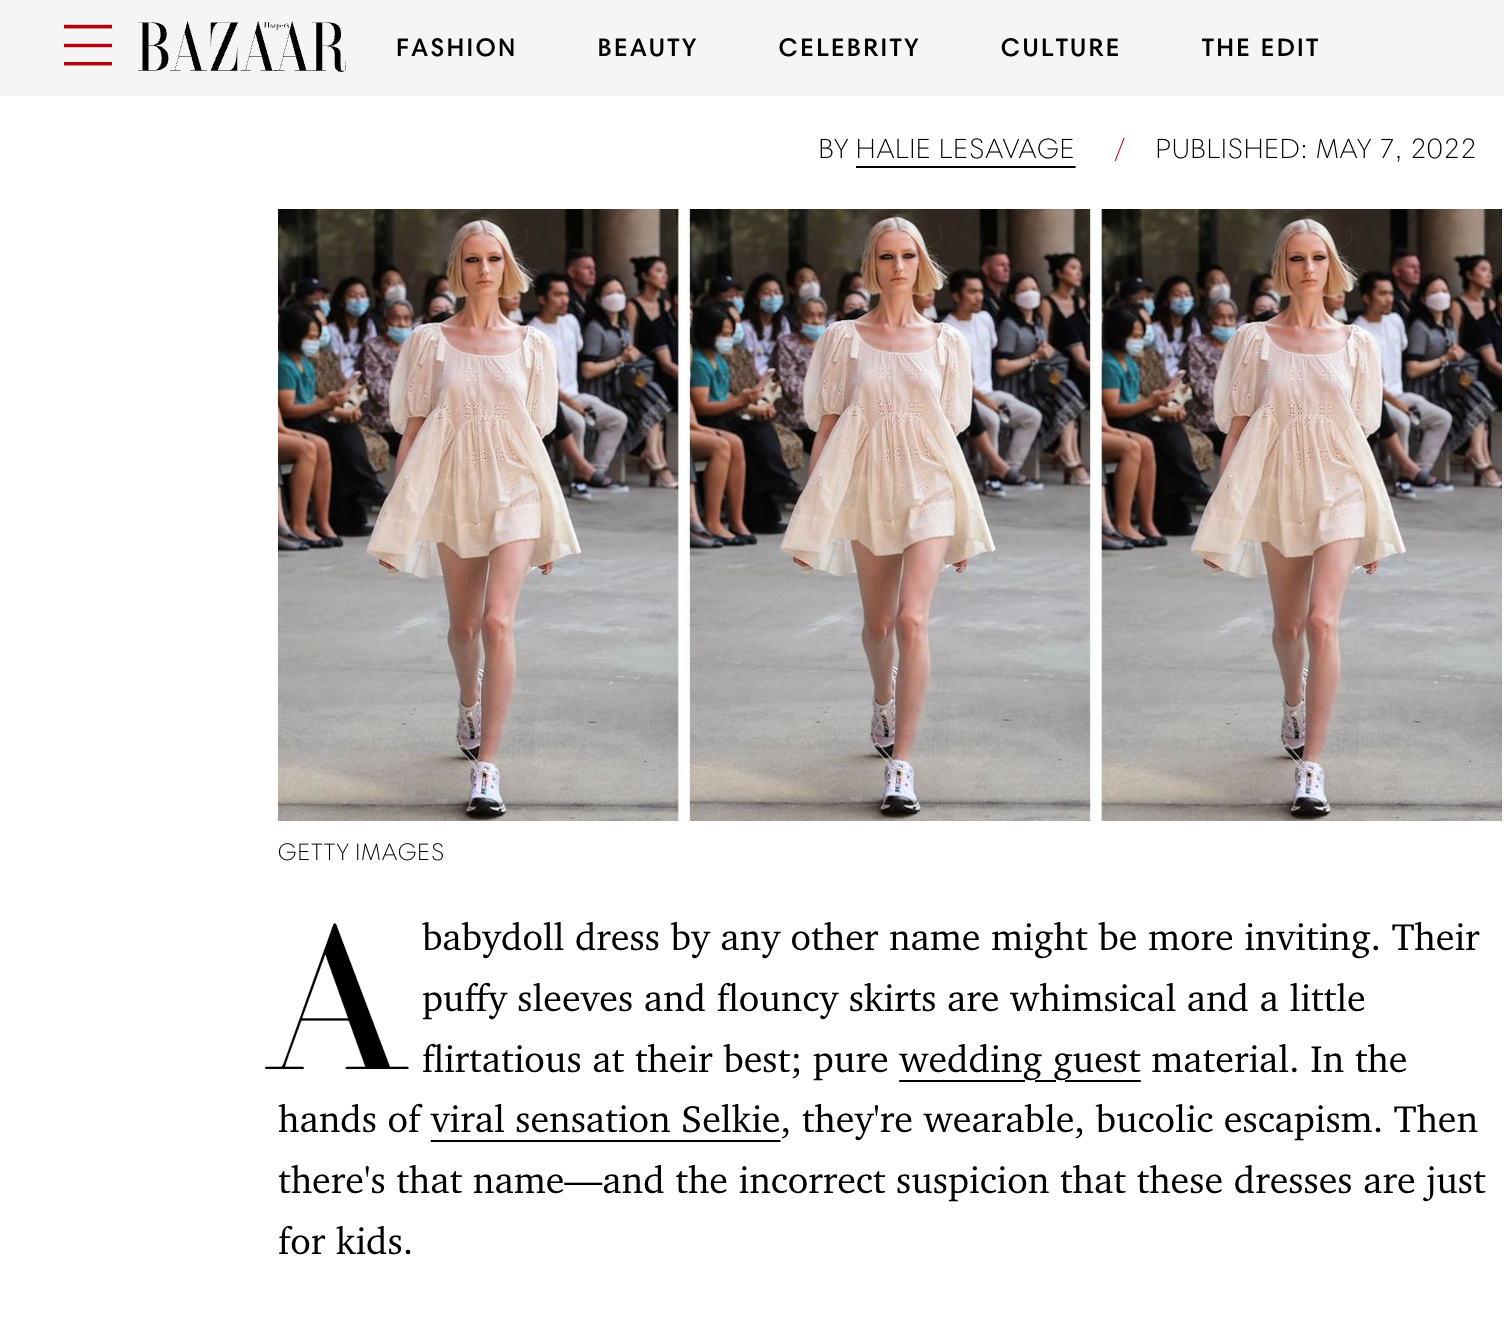
Task: Click the large drop cap letter A
Action: [337, 997]
